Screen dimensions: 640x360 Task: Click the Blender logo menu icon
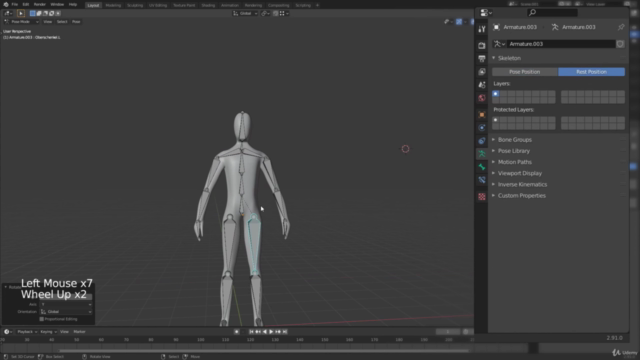(6, 4)
